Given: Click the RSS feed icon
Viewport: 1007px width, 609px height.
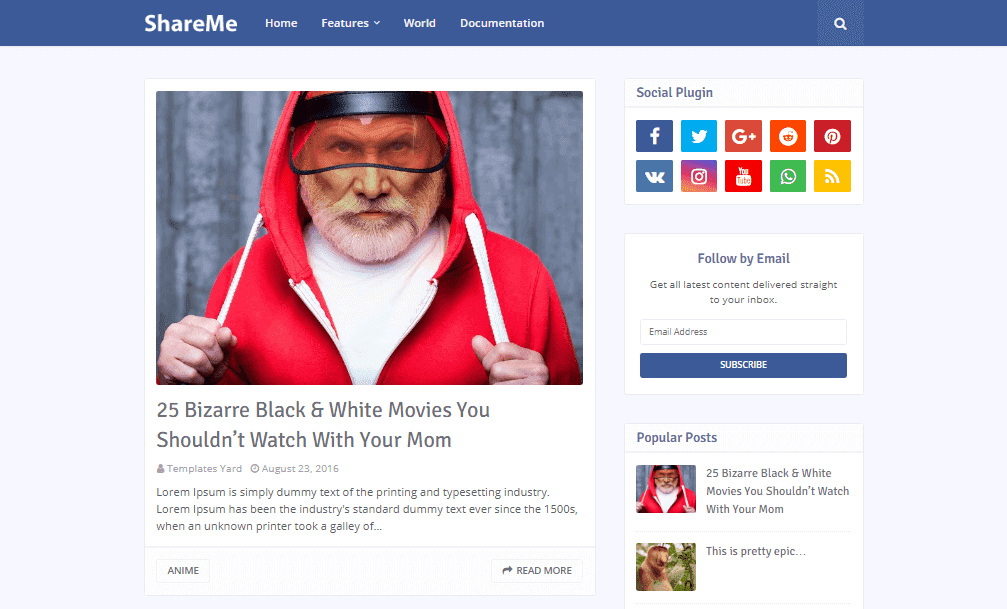Looking at the screenshot, I should 832,175.
